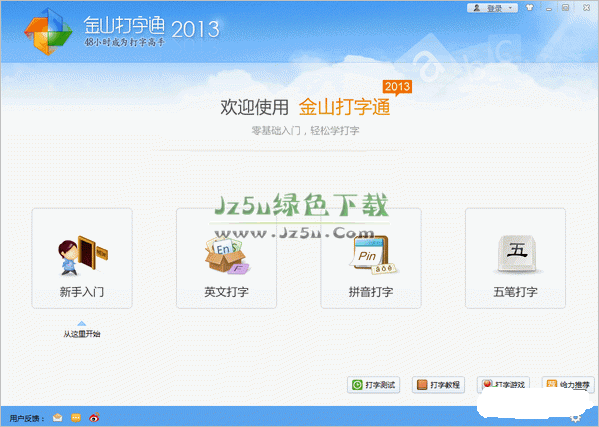Open the 英文打字 English typing module
Image resolution: width=599 pixels, height=427 pixels.
pyautogui.click(x=226, y=258)
